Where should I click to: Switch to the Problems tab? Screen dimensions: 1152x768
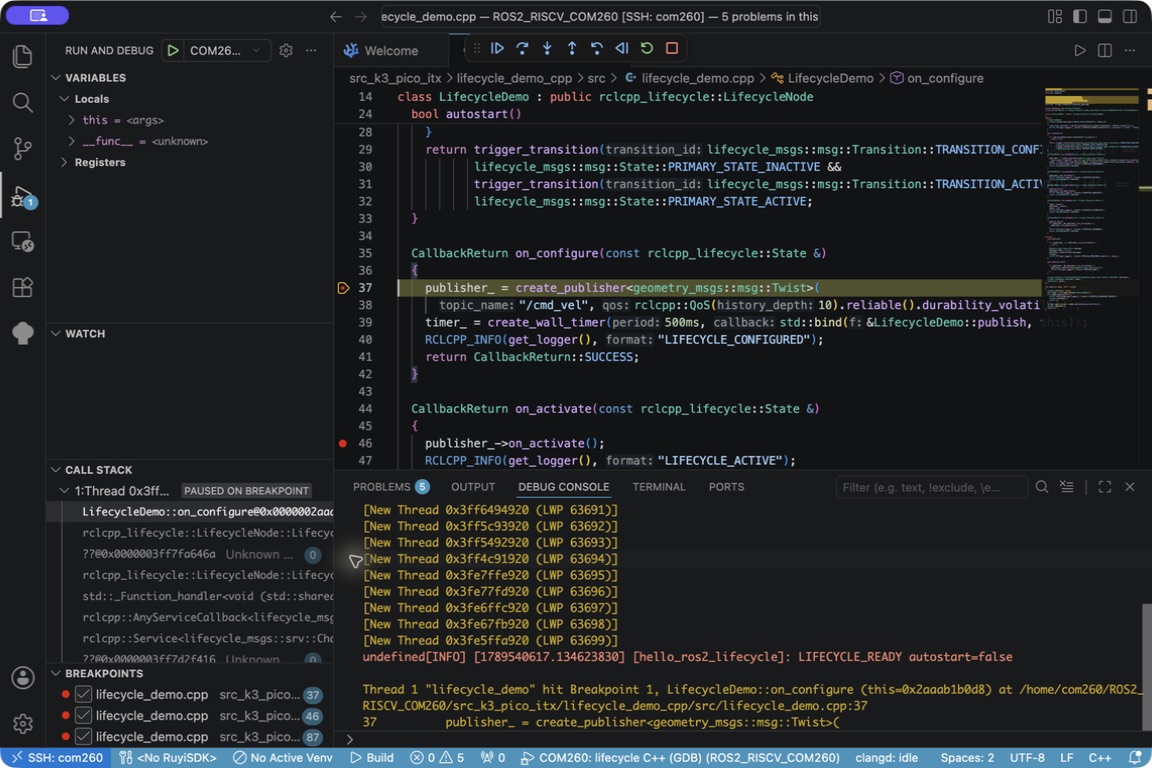[391, 487]
